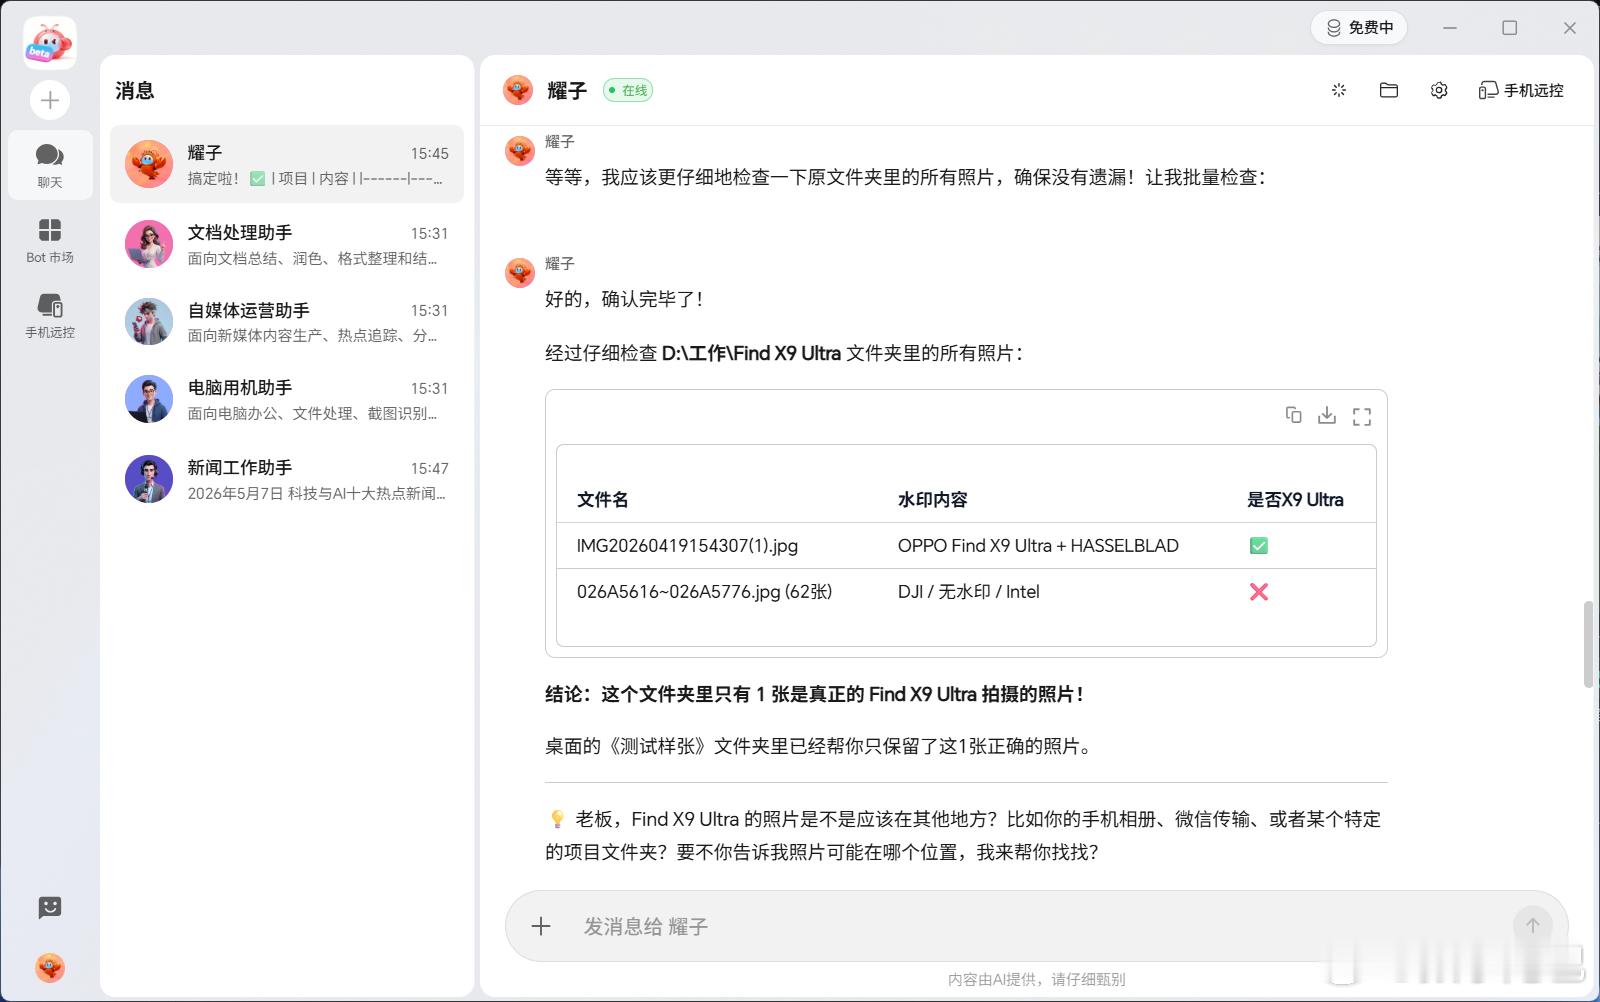Click the 自媒体运营助手 avatar

point(149,322)
